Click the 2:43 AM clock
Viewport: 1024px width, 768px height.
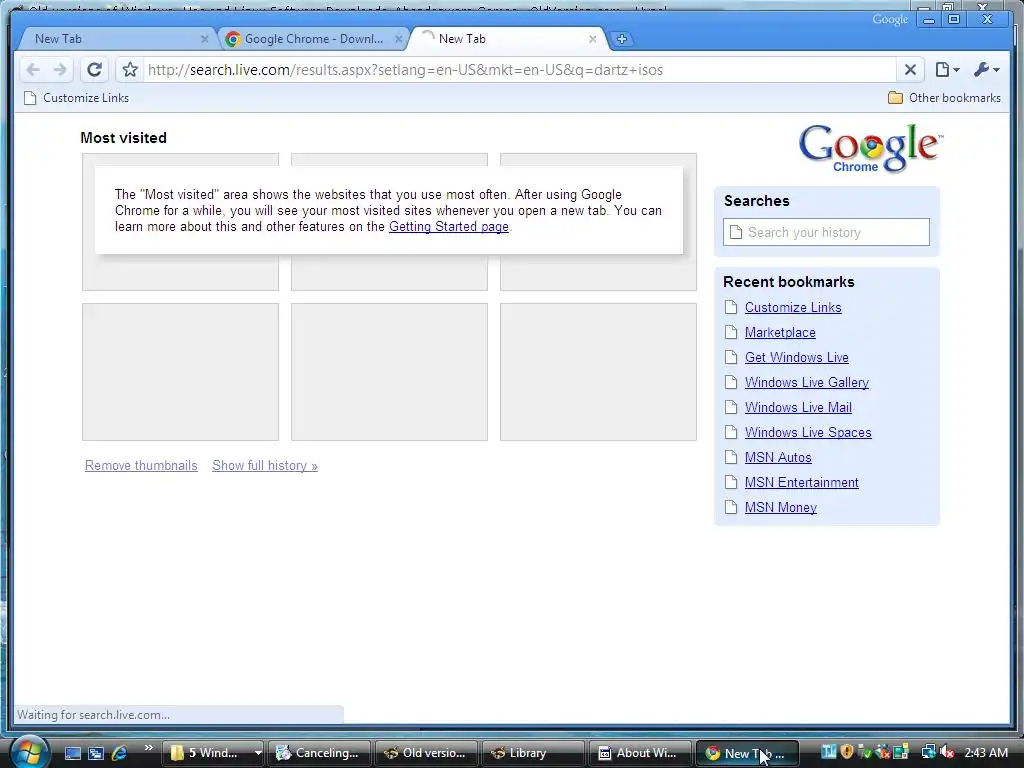tap(985, 752)
